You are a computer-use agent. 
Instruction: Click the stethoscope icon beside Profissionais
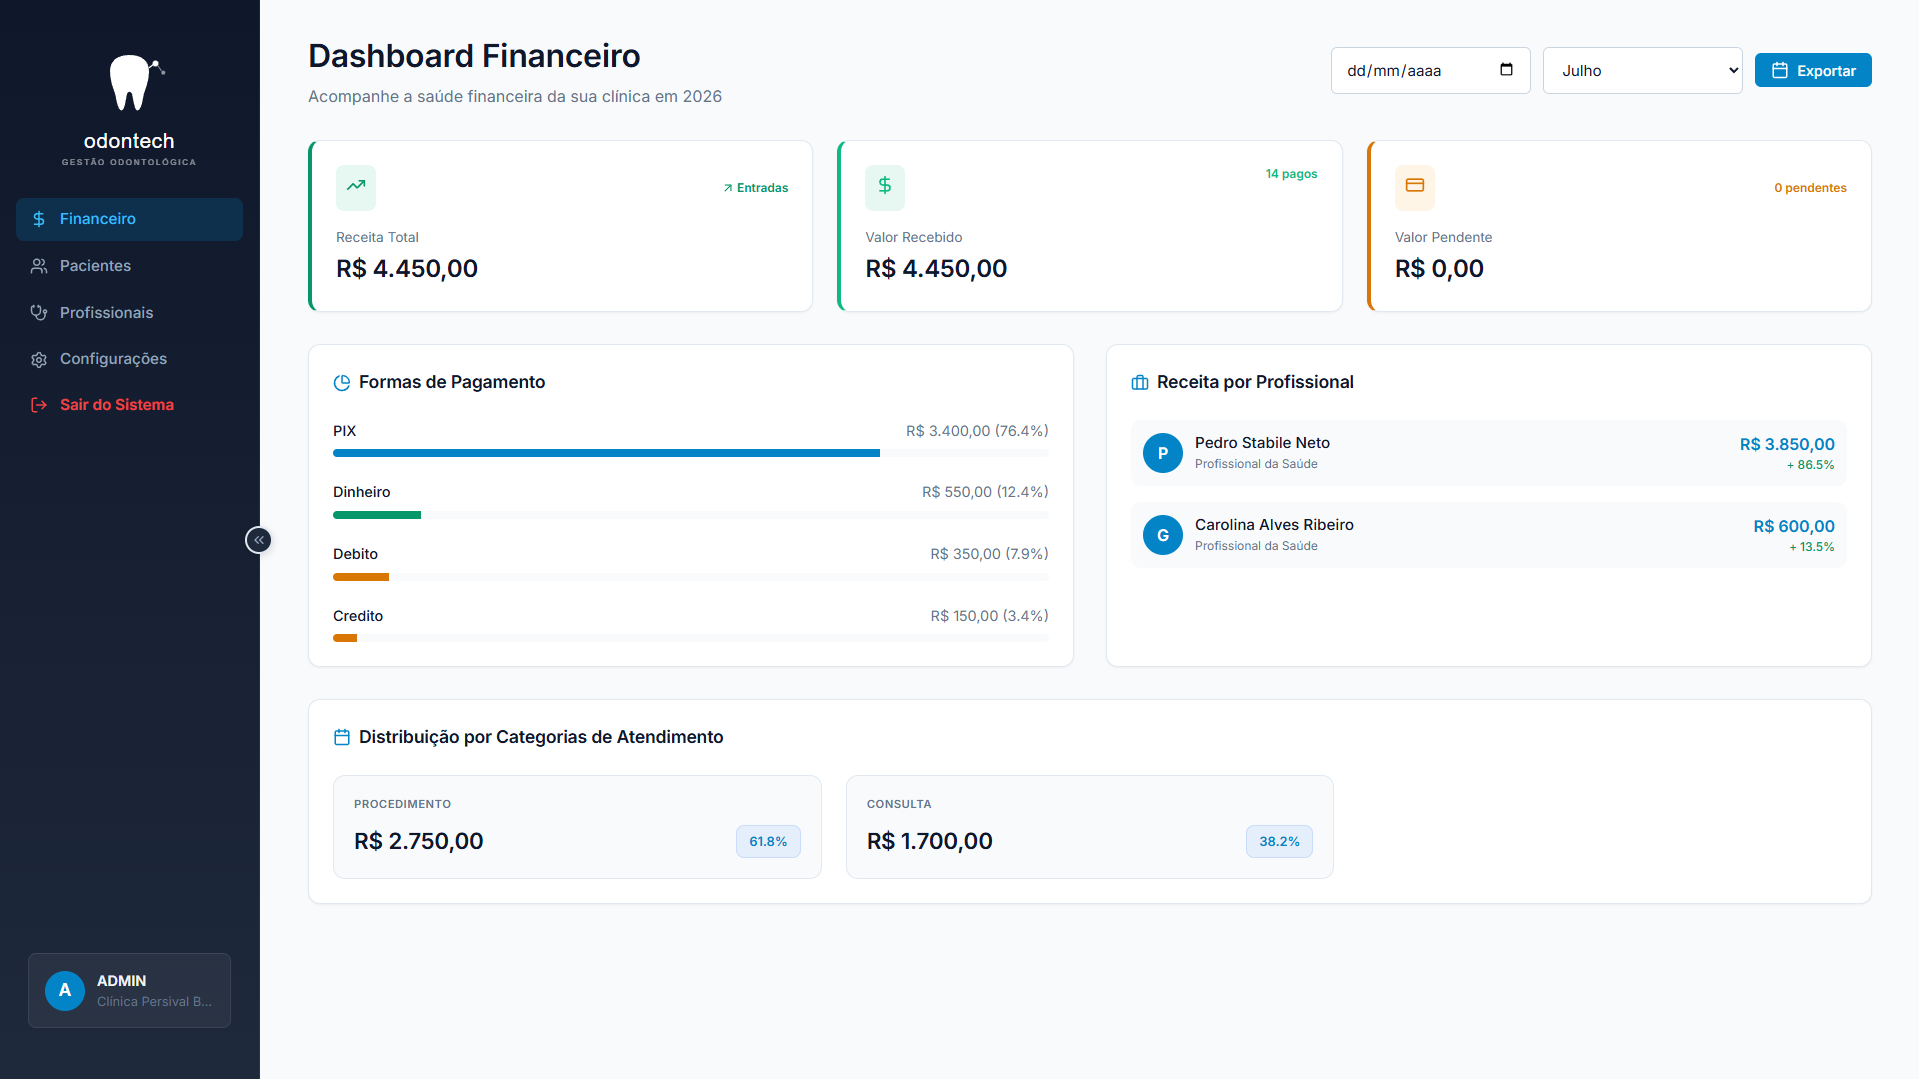39,313
